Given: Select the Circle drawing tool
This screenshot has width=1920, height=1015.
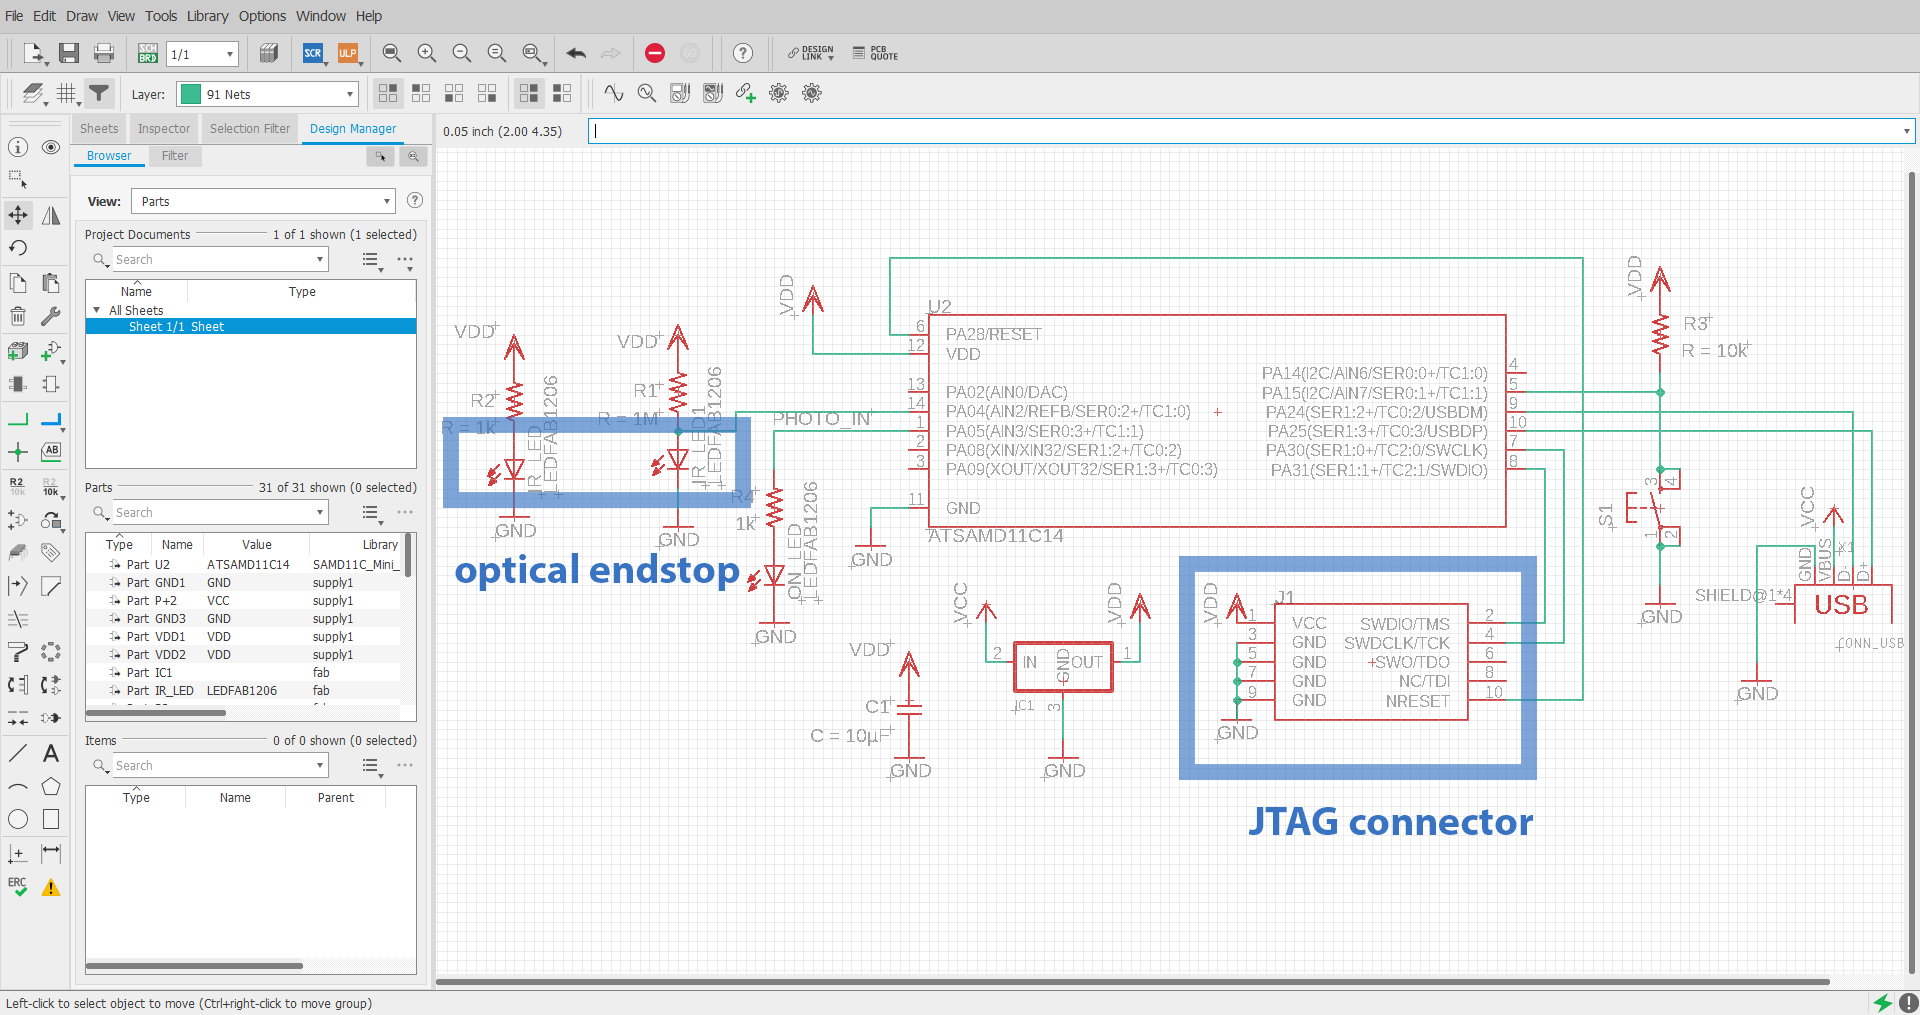Looking at the screenshot, I should point(18,820).
